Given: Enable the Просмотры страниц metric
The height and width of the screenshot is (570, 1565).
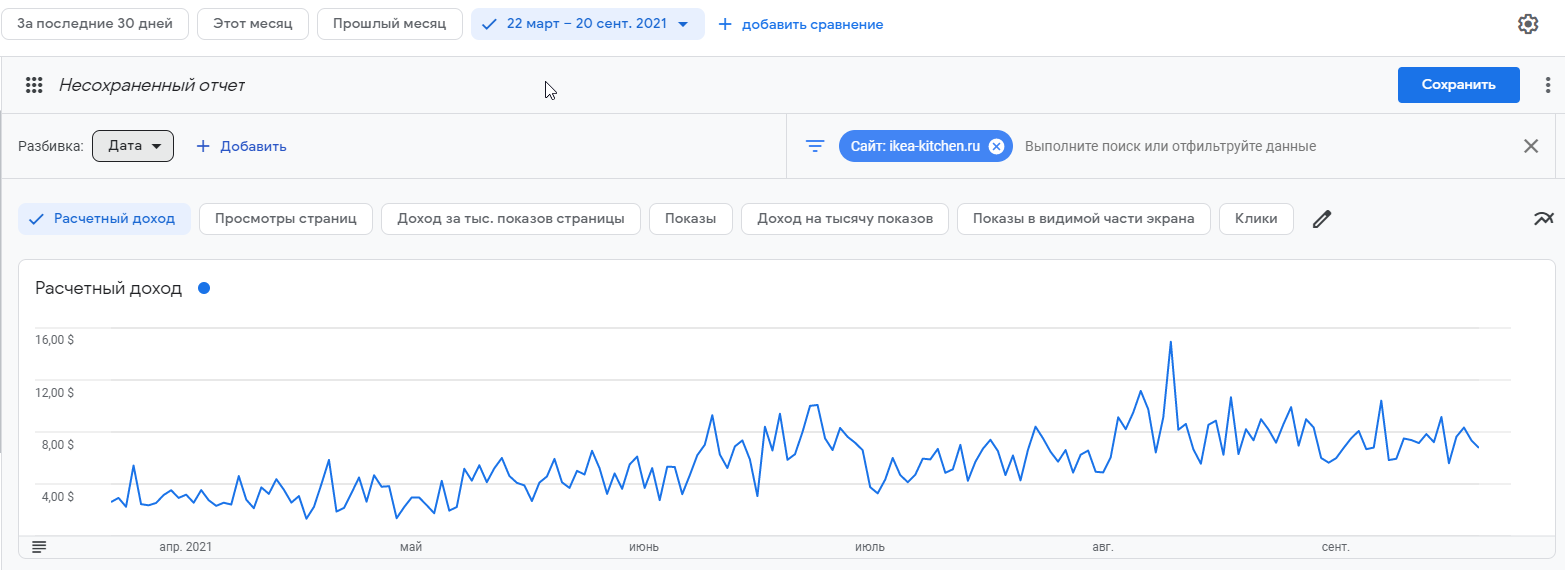Looking at the screenshot, I should [x=286, y=219].
